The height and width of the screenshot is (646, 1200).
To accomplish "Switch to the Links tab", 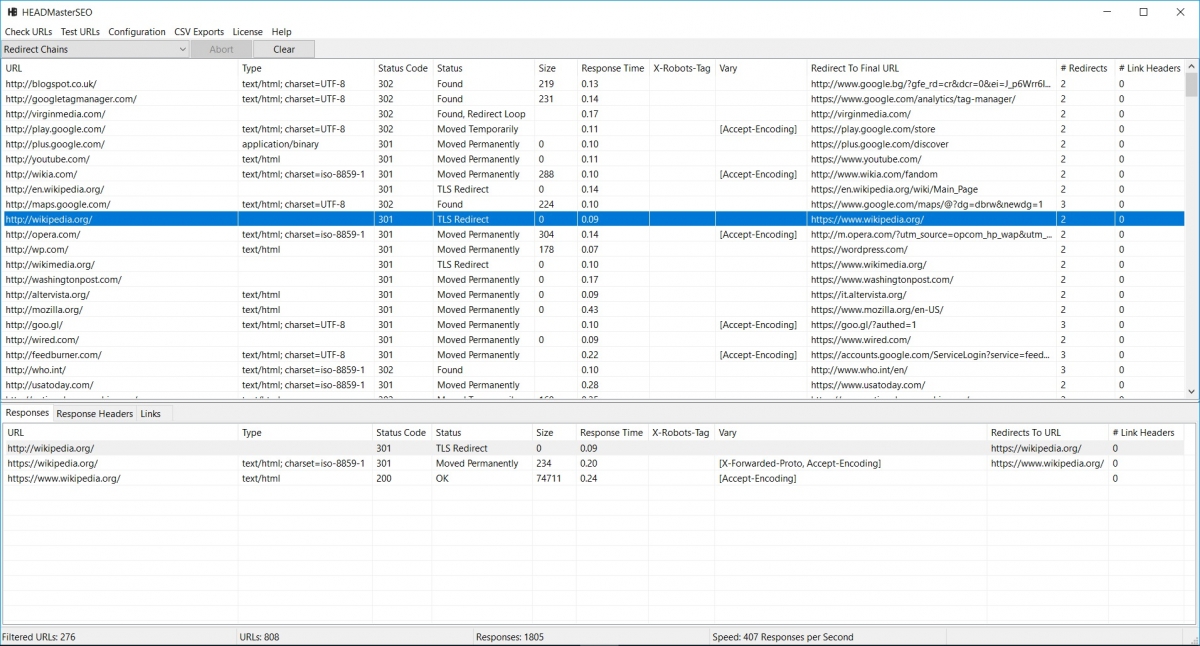I will click(150, 414).
